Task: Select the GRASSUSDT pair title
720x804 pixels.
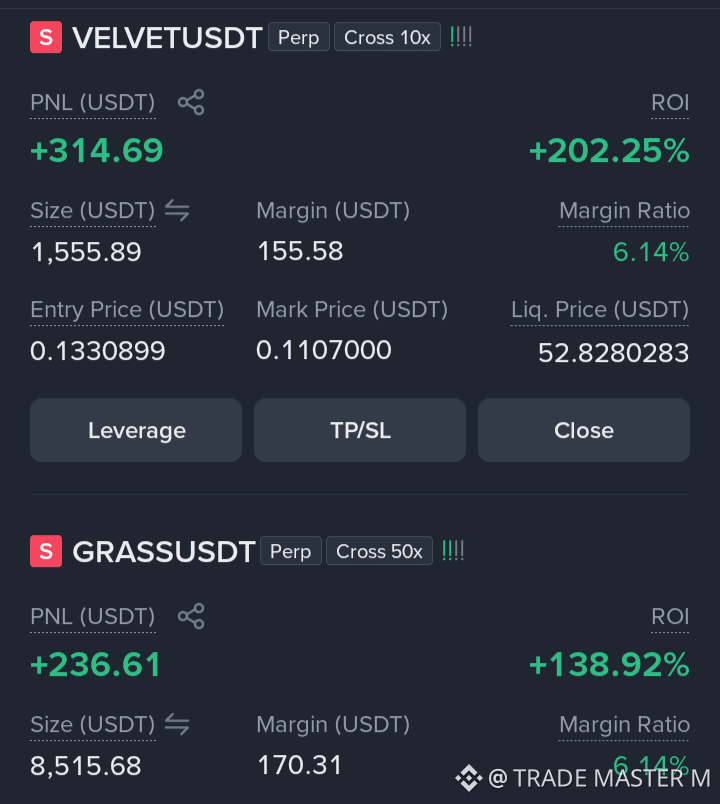Action: [x=164, y=551]
